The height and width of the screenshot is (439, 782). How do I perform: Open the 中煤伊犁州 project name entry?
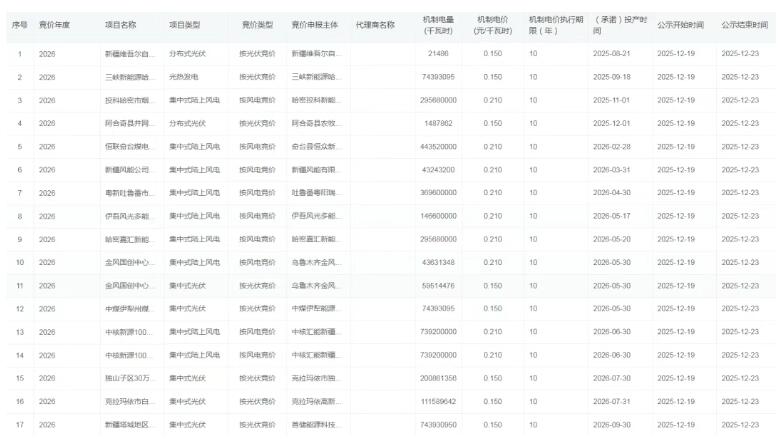coord(130,308)
